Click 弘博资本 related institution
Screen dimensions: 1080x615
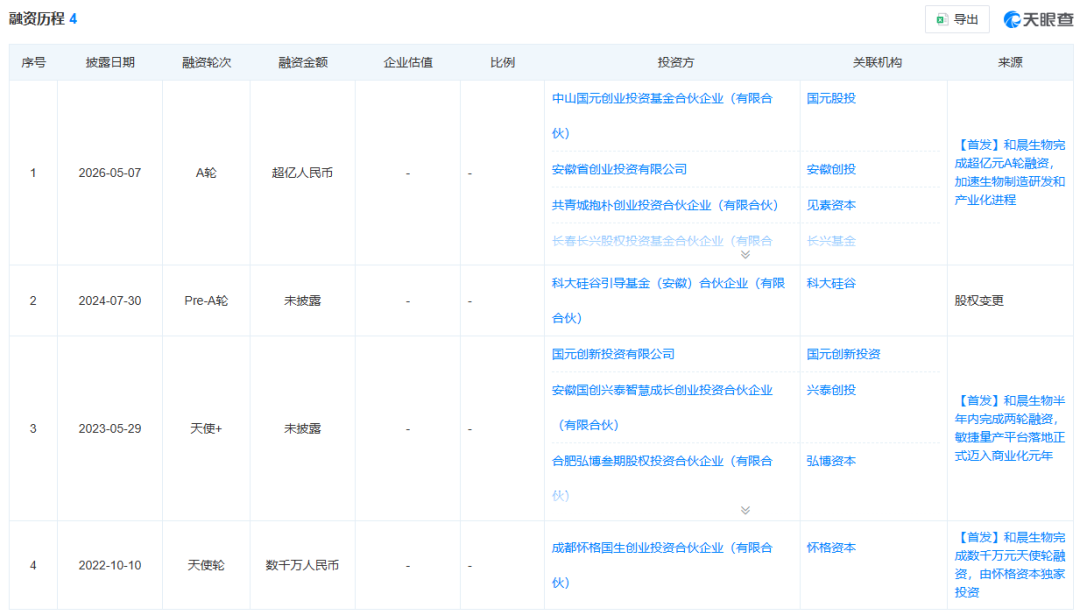(x=831, y=461)
